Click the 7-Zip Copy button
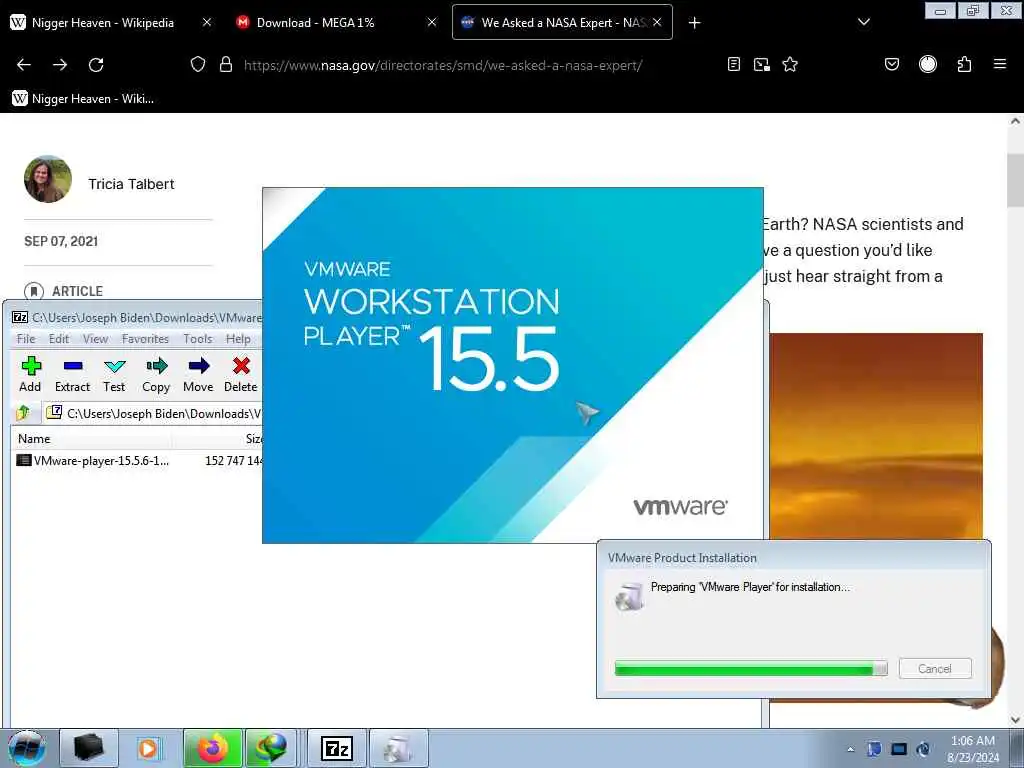 pyautogui.click(x=156, y=374)
